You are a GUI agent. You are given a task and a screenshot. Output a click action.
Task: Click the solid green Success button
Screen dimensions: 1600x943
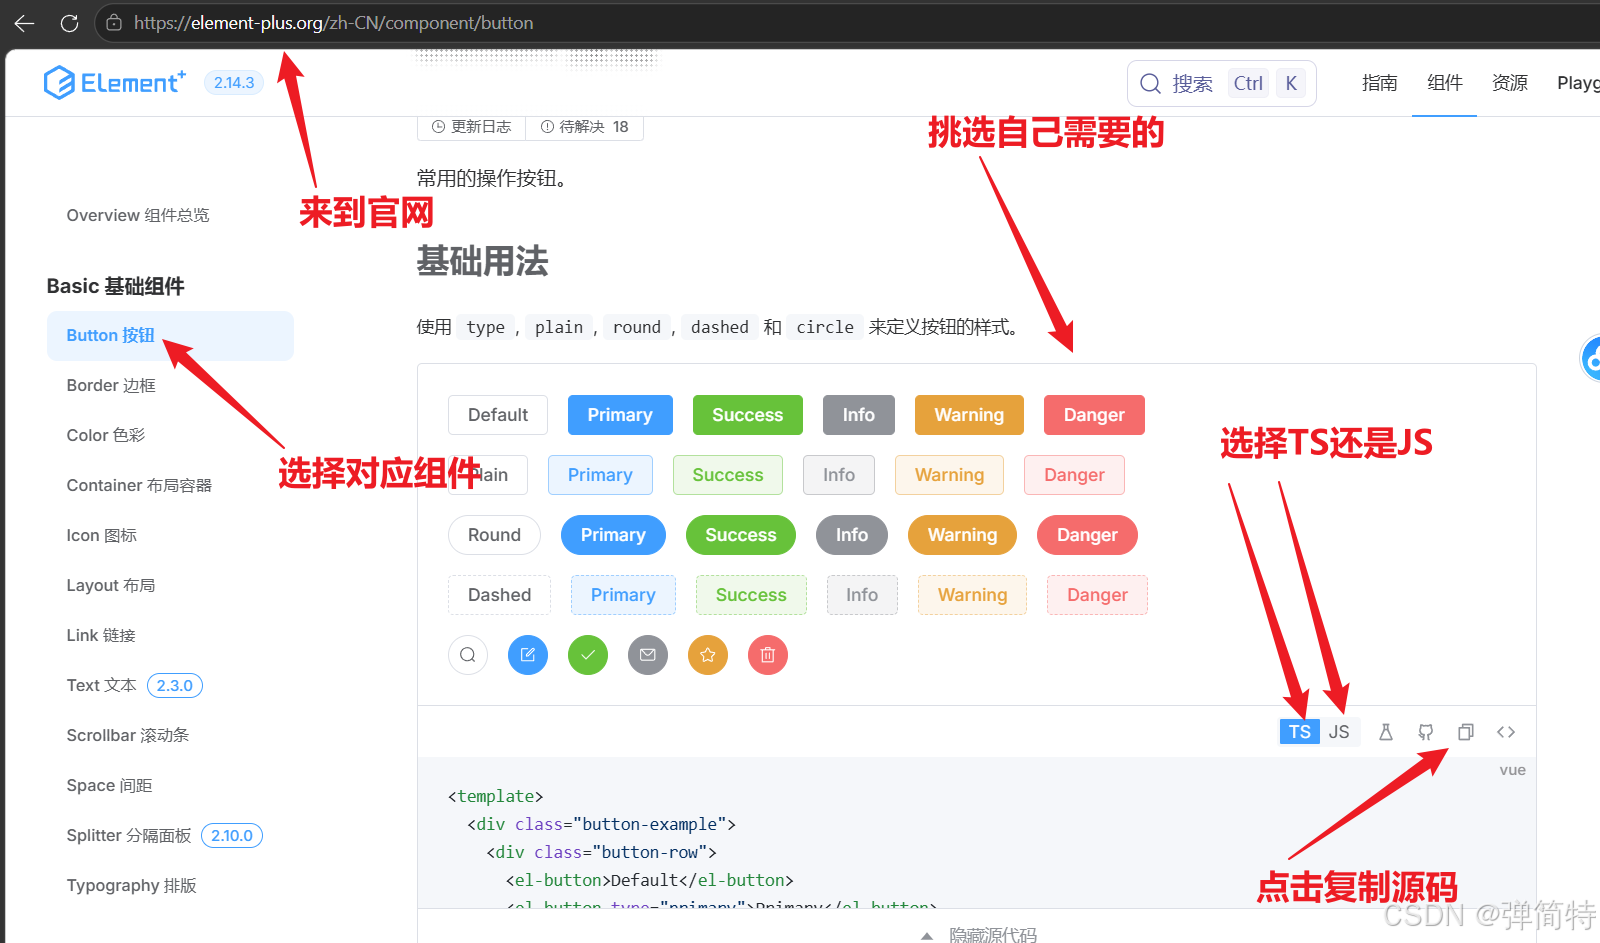click(x=748, y=415)
